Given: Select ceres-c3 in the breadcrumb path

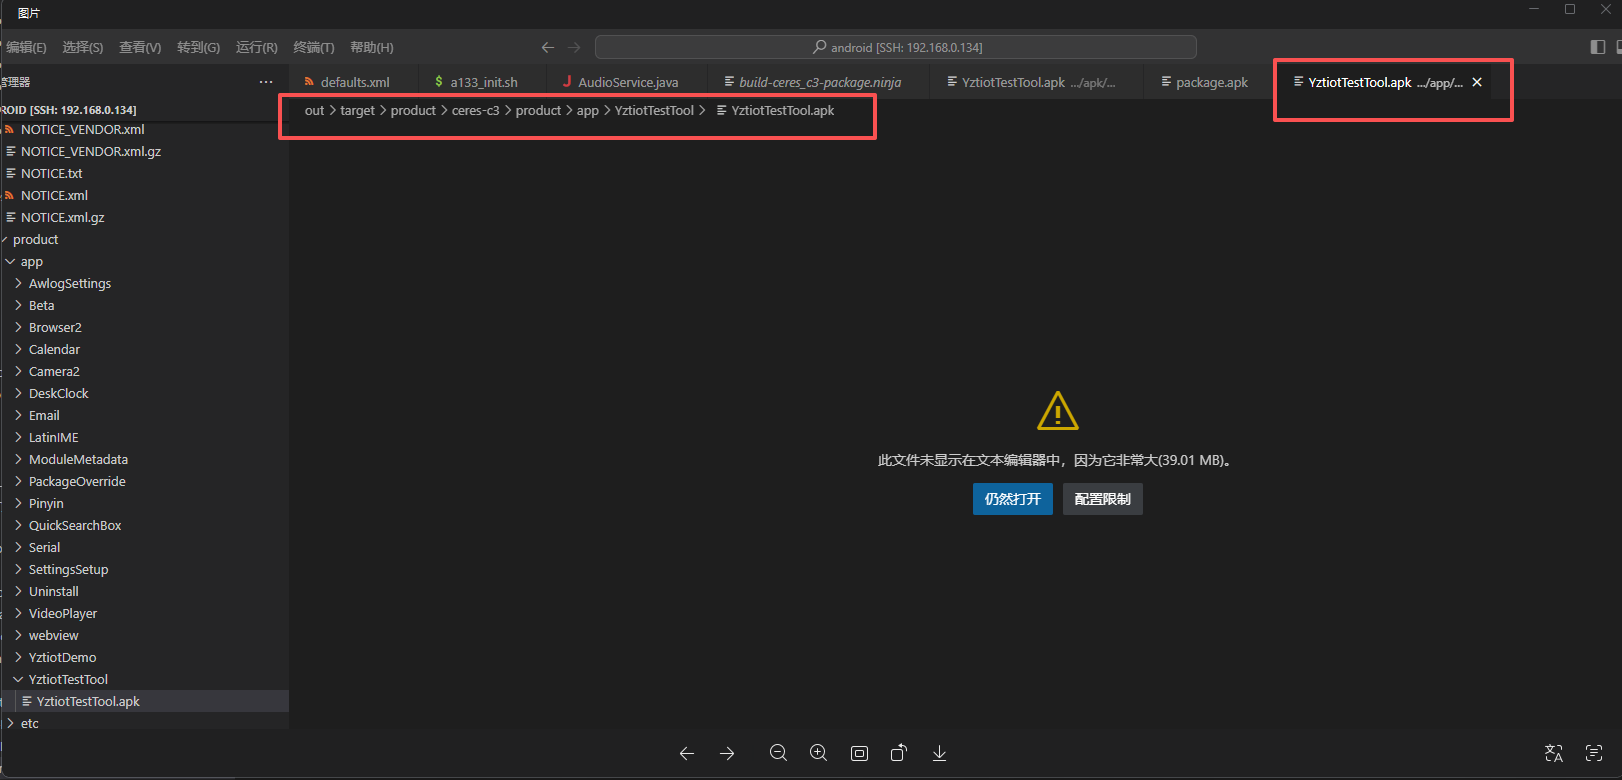Looking at the screenshot, I should [475, 111].
